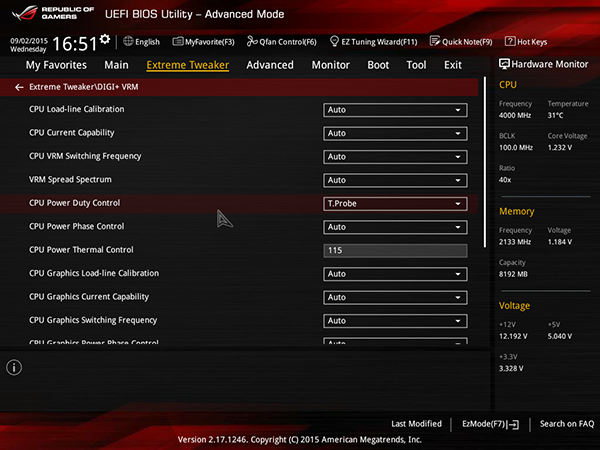This screenshot has height=450, width=600.
Task: Open Qfan Control(F6)
Action: (x=282, y=41)
